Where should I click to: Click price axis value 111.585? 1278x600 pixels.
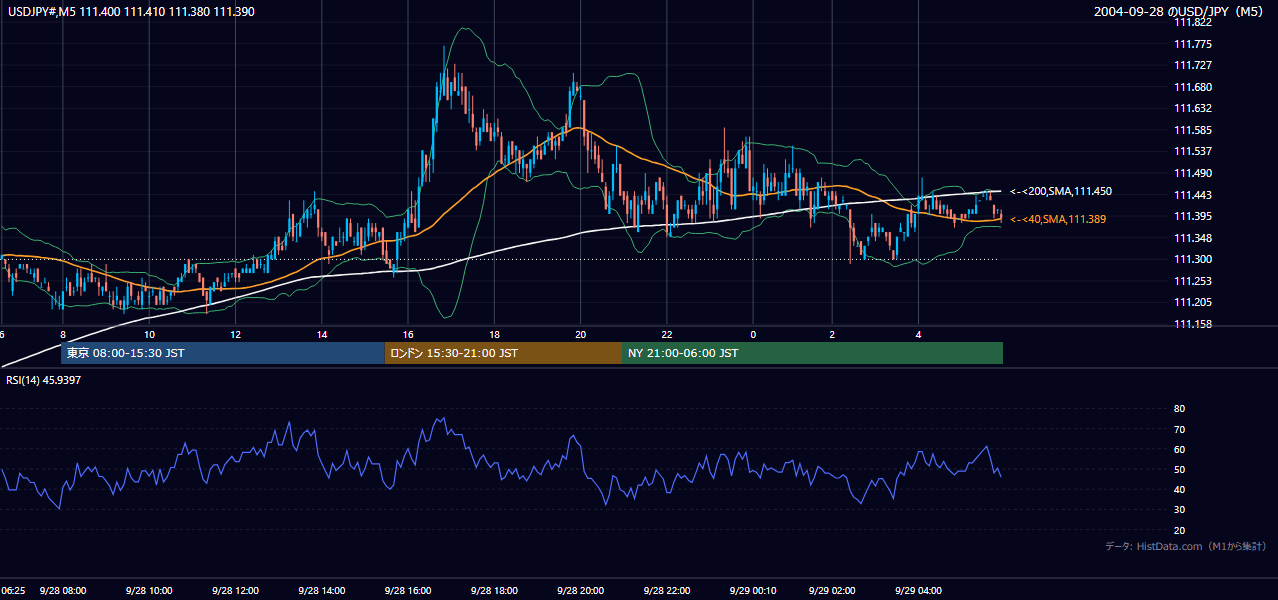click(1192, 130)
